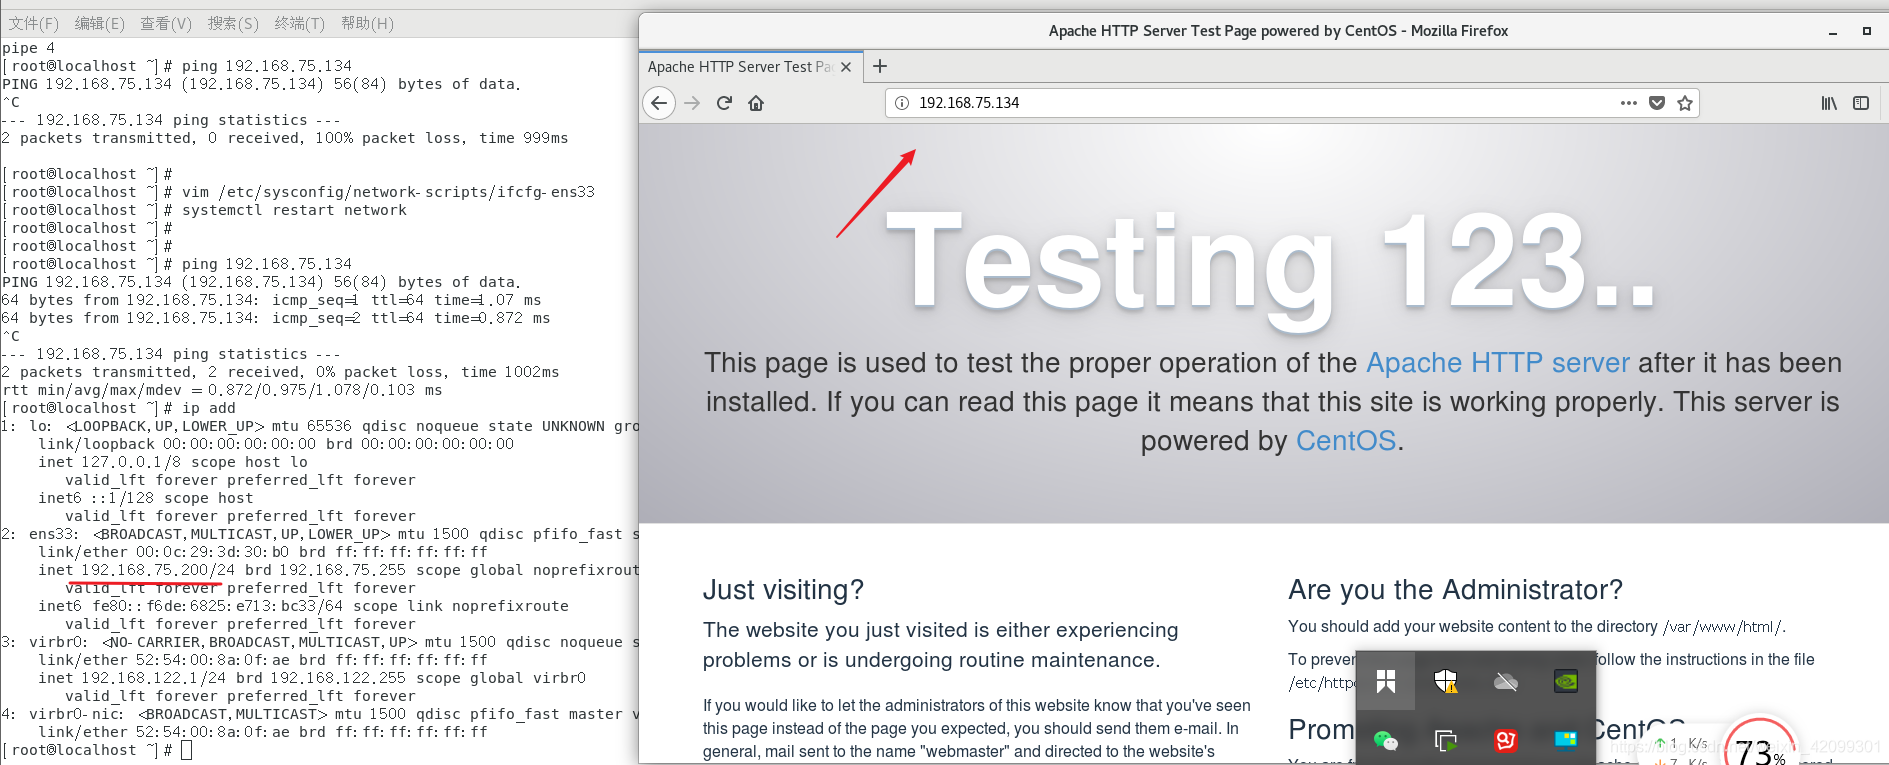Open the terminal 查看(V) menu
Image resolution: width=1889 pixels, height=765 pixels.
[166, 23]
